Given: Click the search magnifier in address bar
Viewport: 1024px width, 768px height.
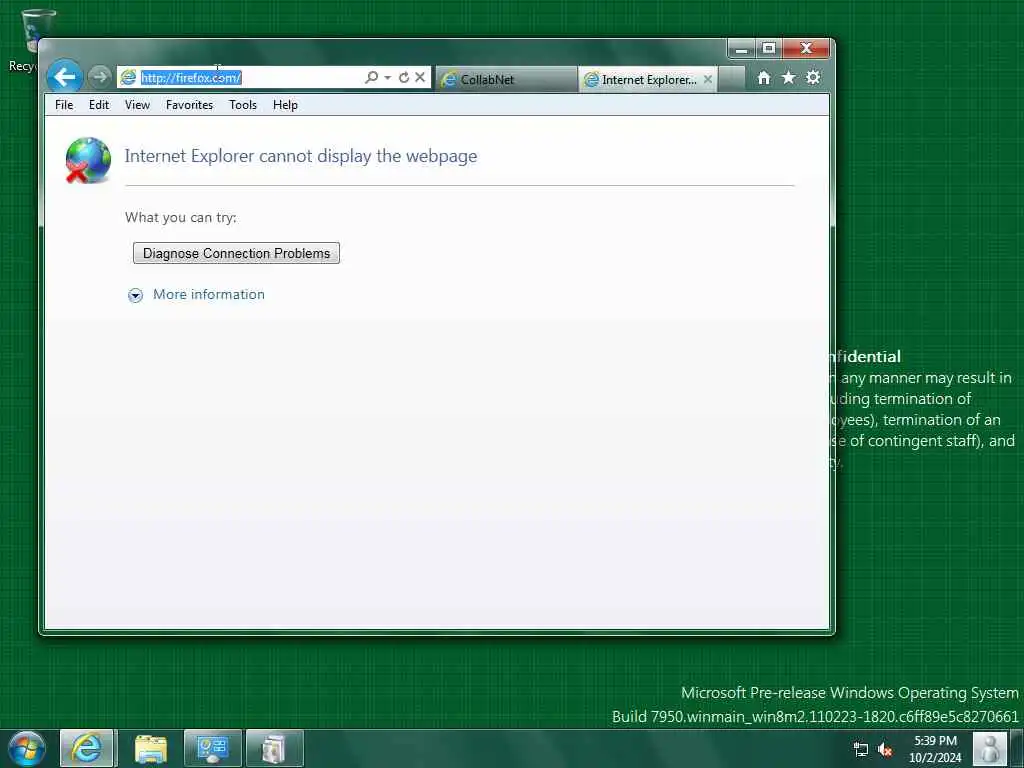Looking at the screenshot, I should [x=372, y=77].
